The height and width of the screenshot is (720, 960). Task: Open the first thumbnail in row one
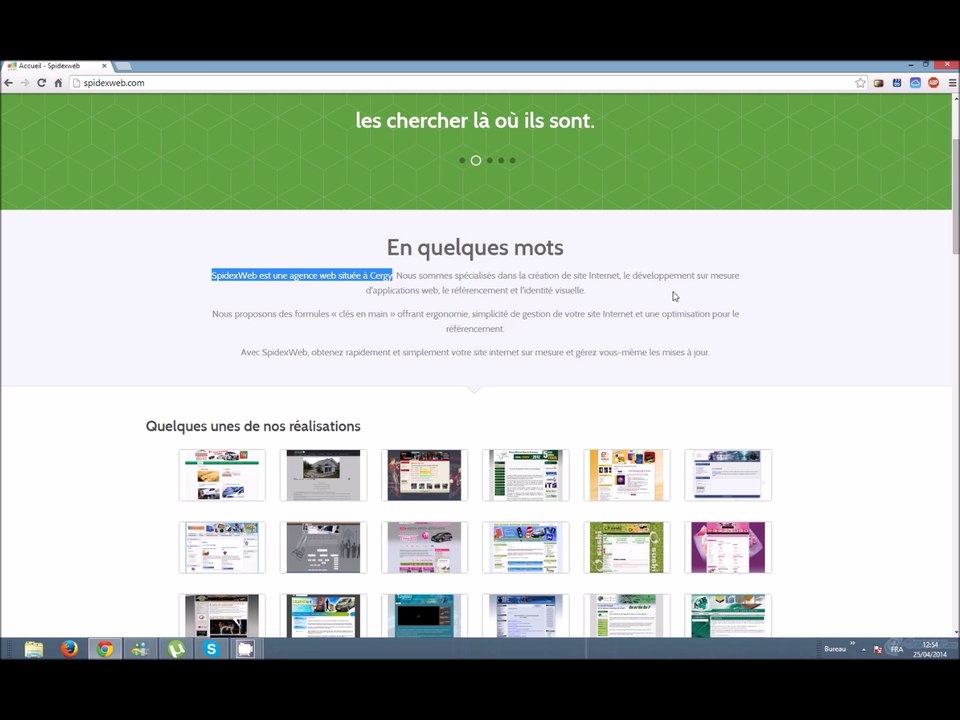point(222,475)
